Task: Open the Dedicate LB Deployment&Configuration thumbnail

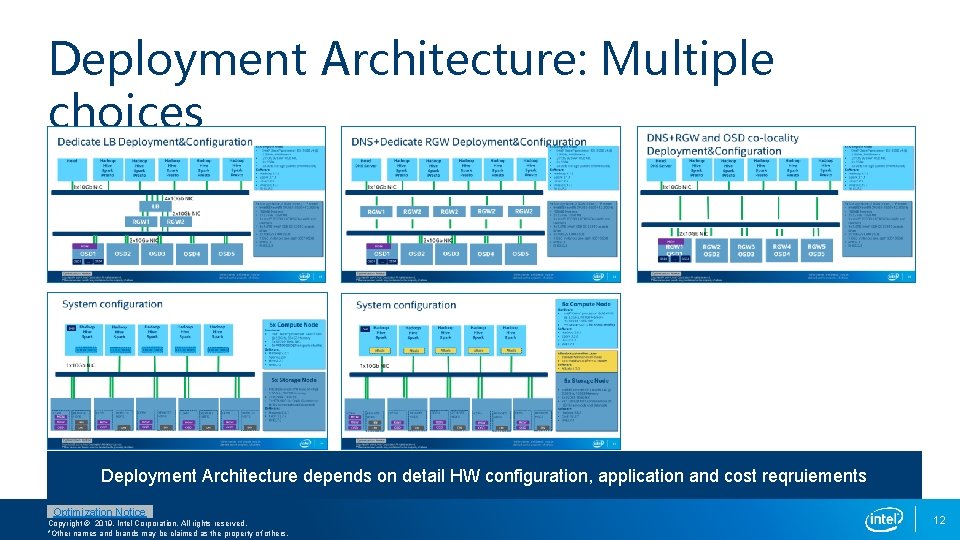Action: pyautogui.click(x=187, y=204)
